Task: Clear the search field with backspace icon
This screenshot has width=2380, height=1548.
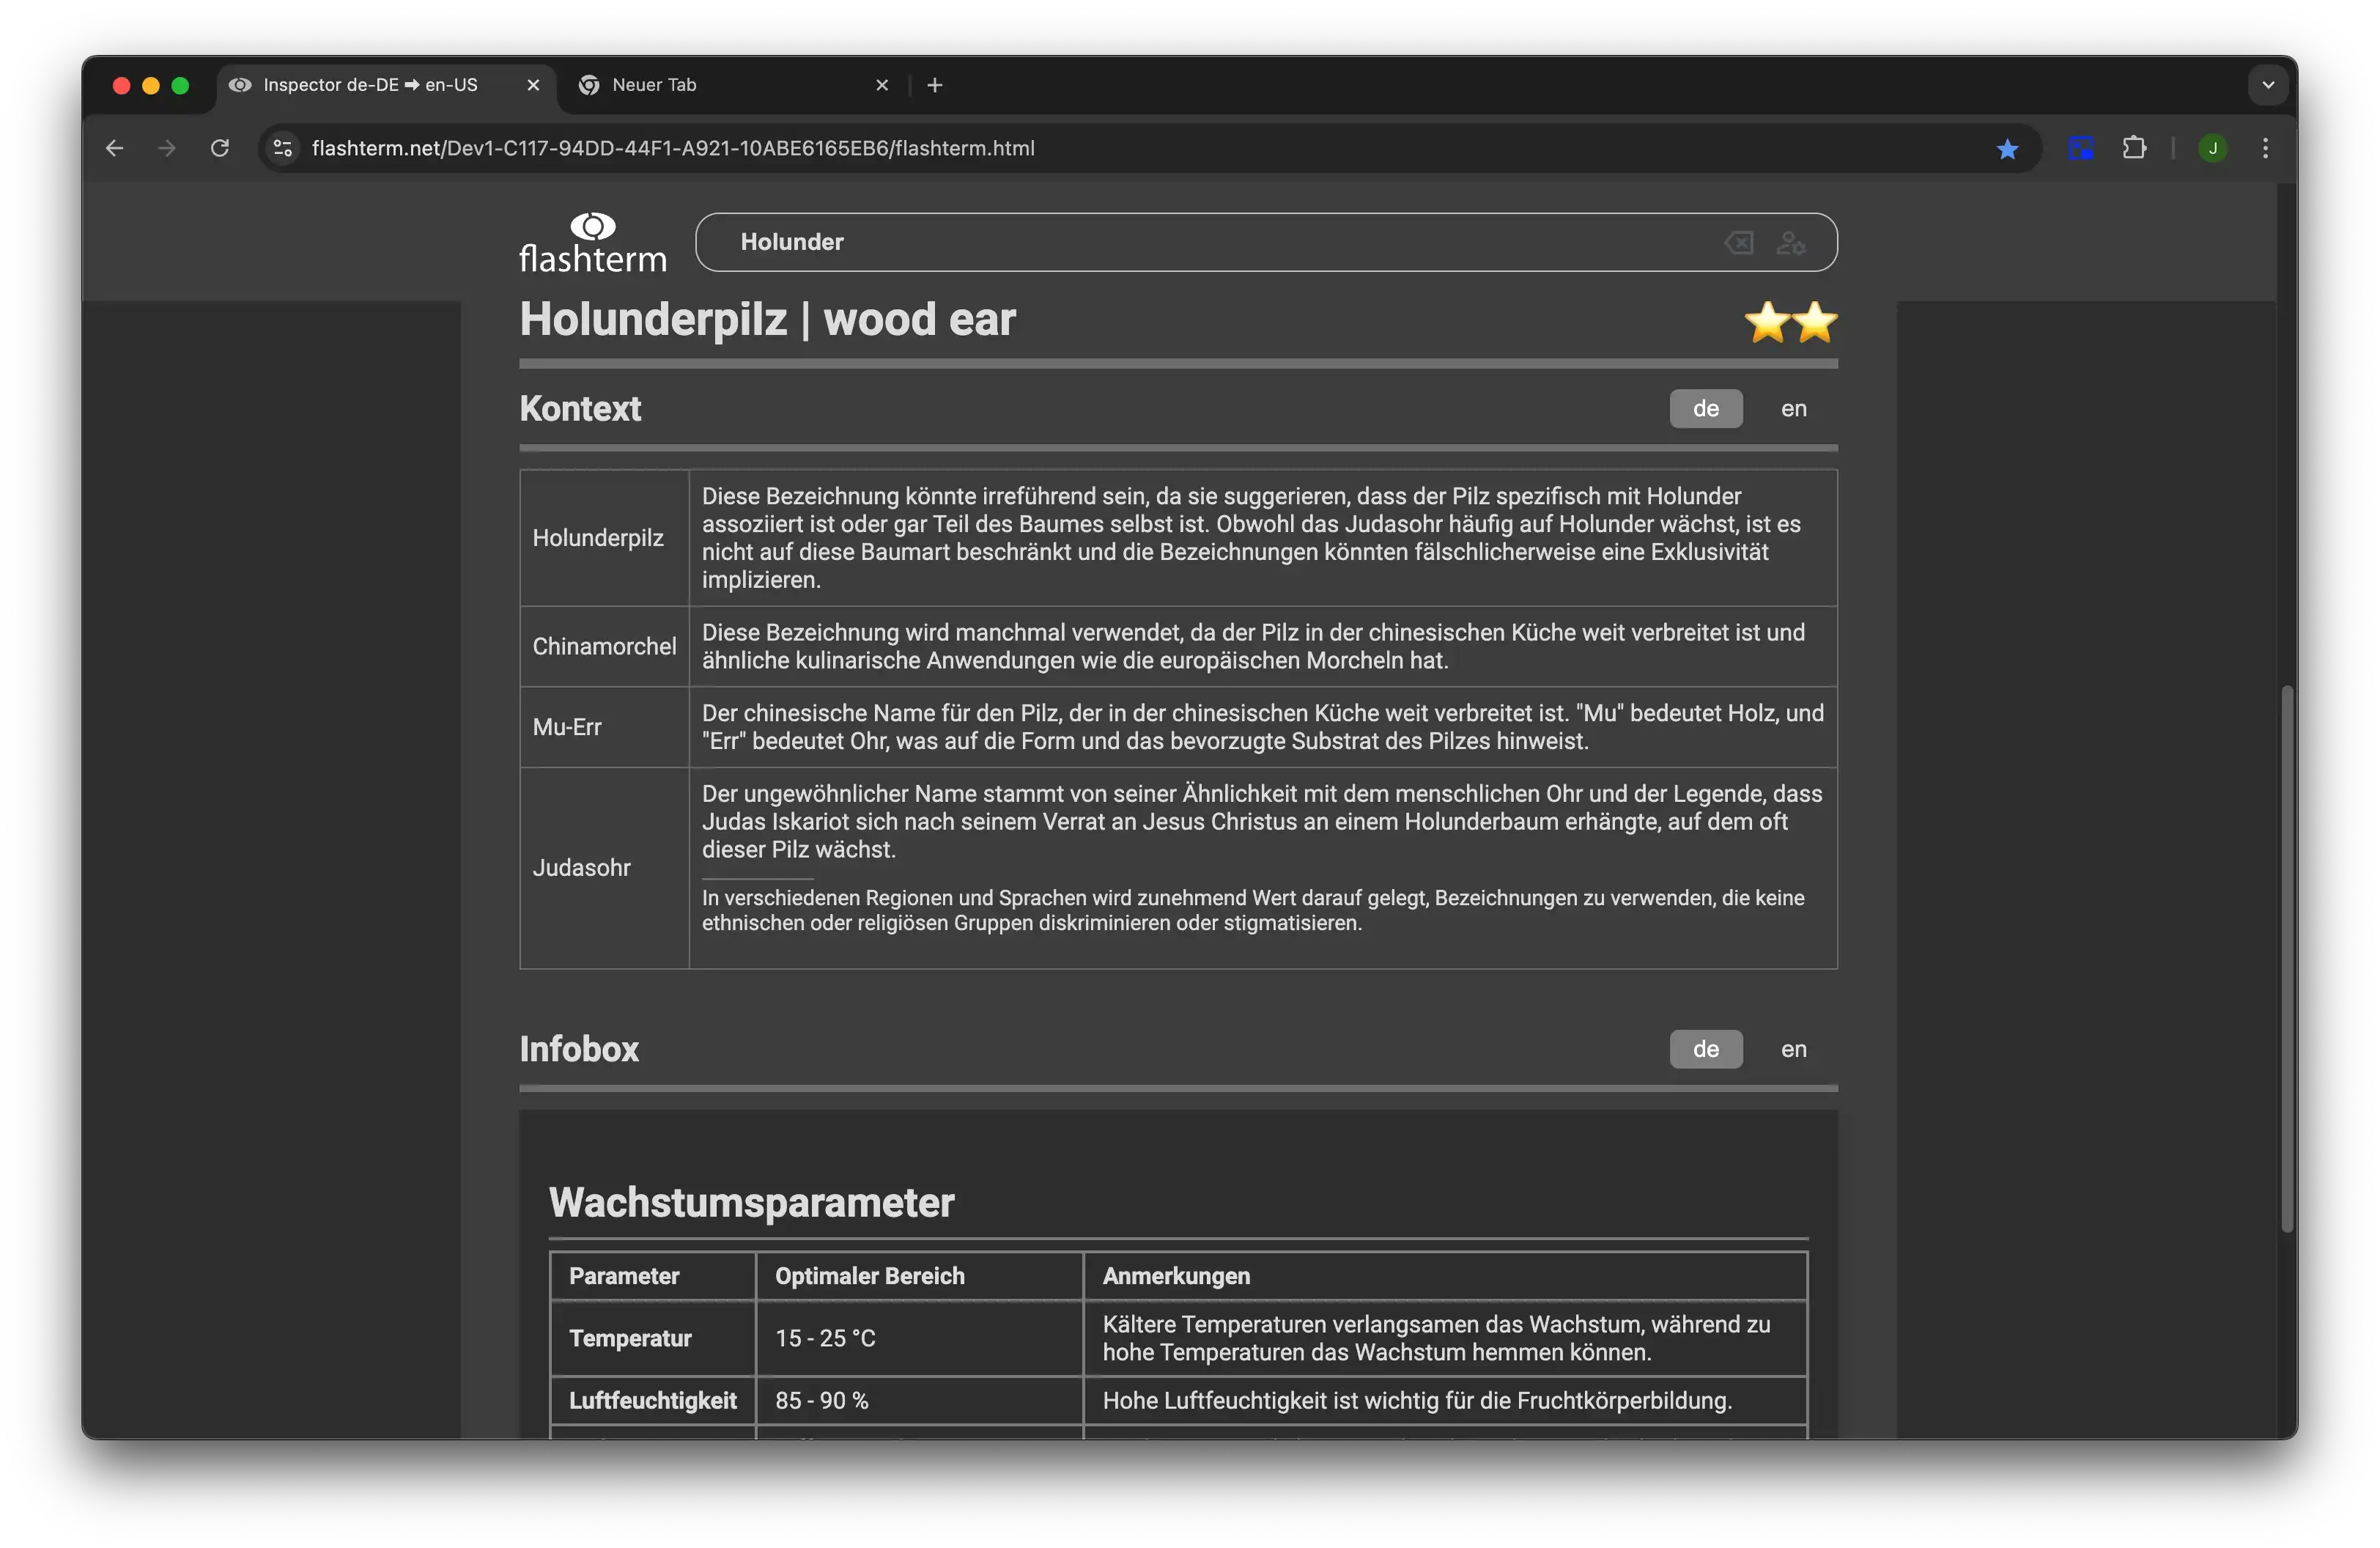Action: pyautogui.click(x=1738, y=243)
